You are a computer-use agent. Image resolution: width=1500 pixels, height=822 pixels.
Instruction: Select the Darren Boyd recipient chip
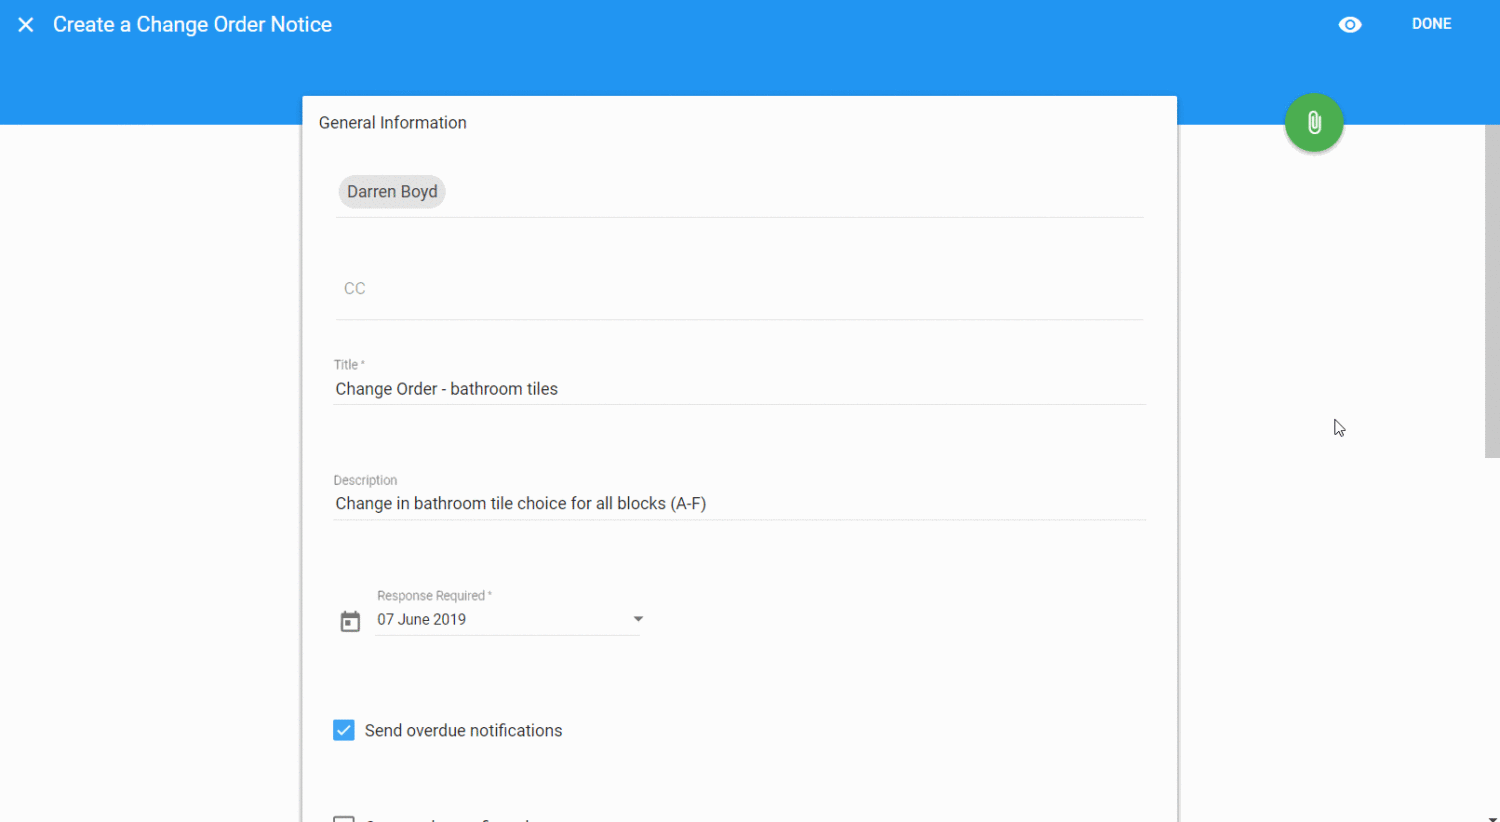tap(391, 191)
